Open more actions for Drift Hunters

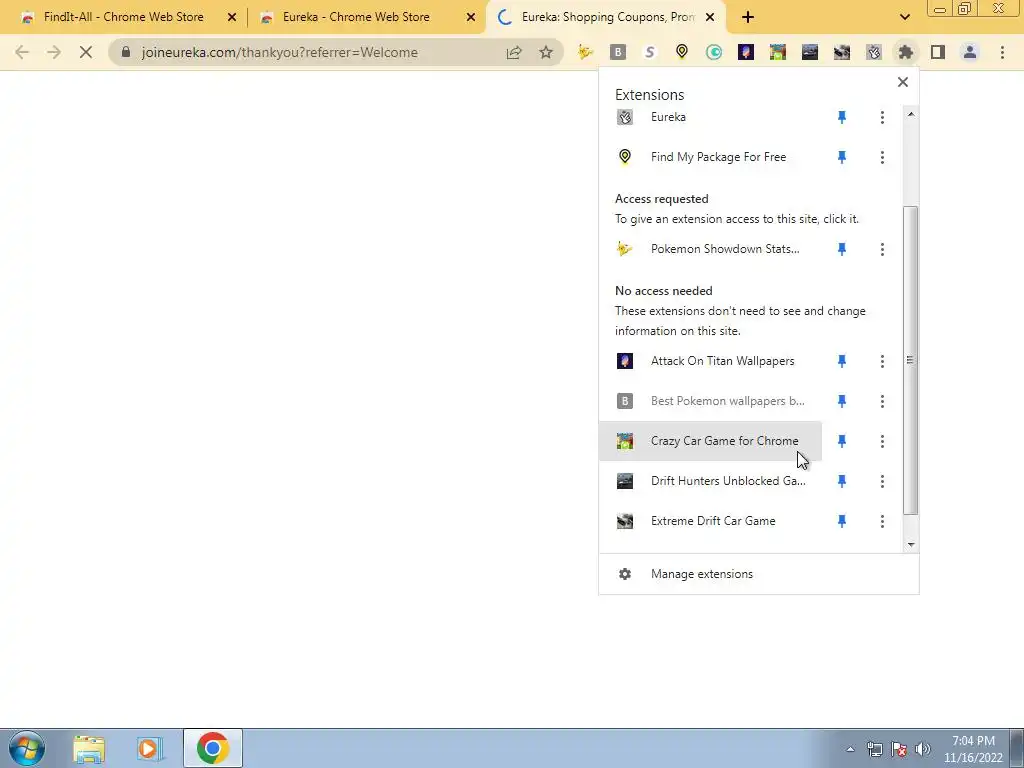(882, 481)
